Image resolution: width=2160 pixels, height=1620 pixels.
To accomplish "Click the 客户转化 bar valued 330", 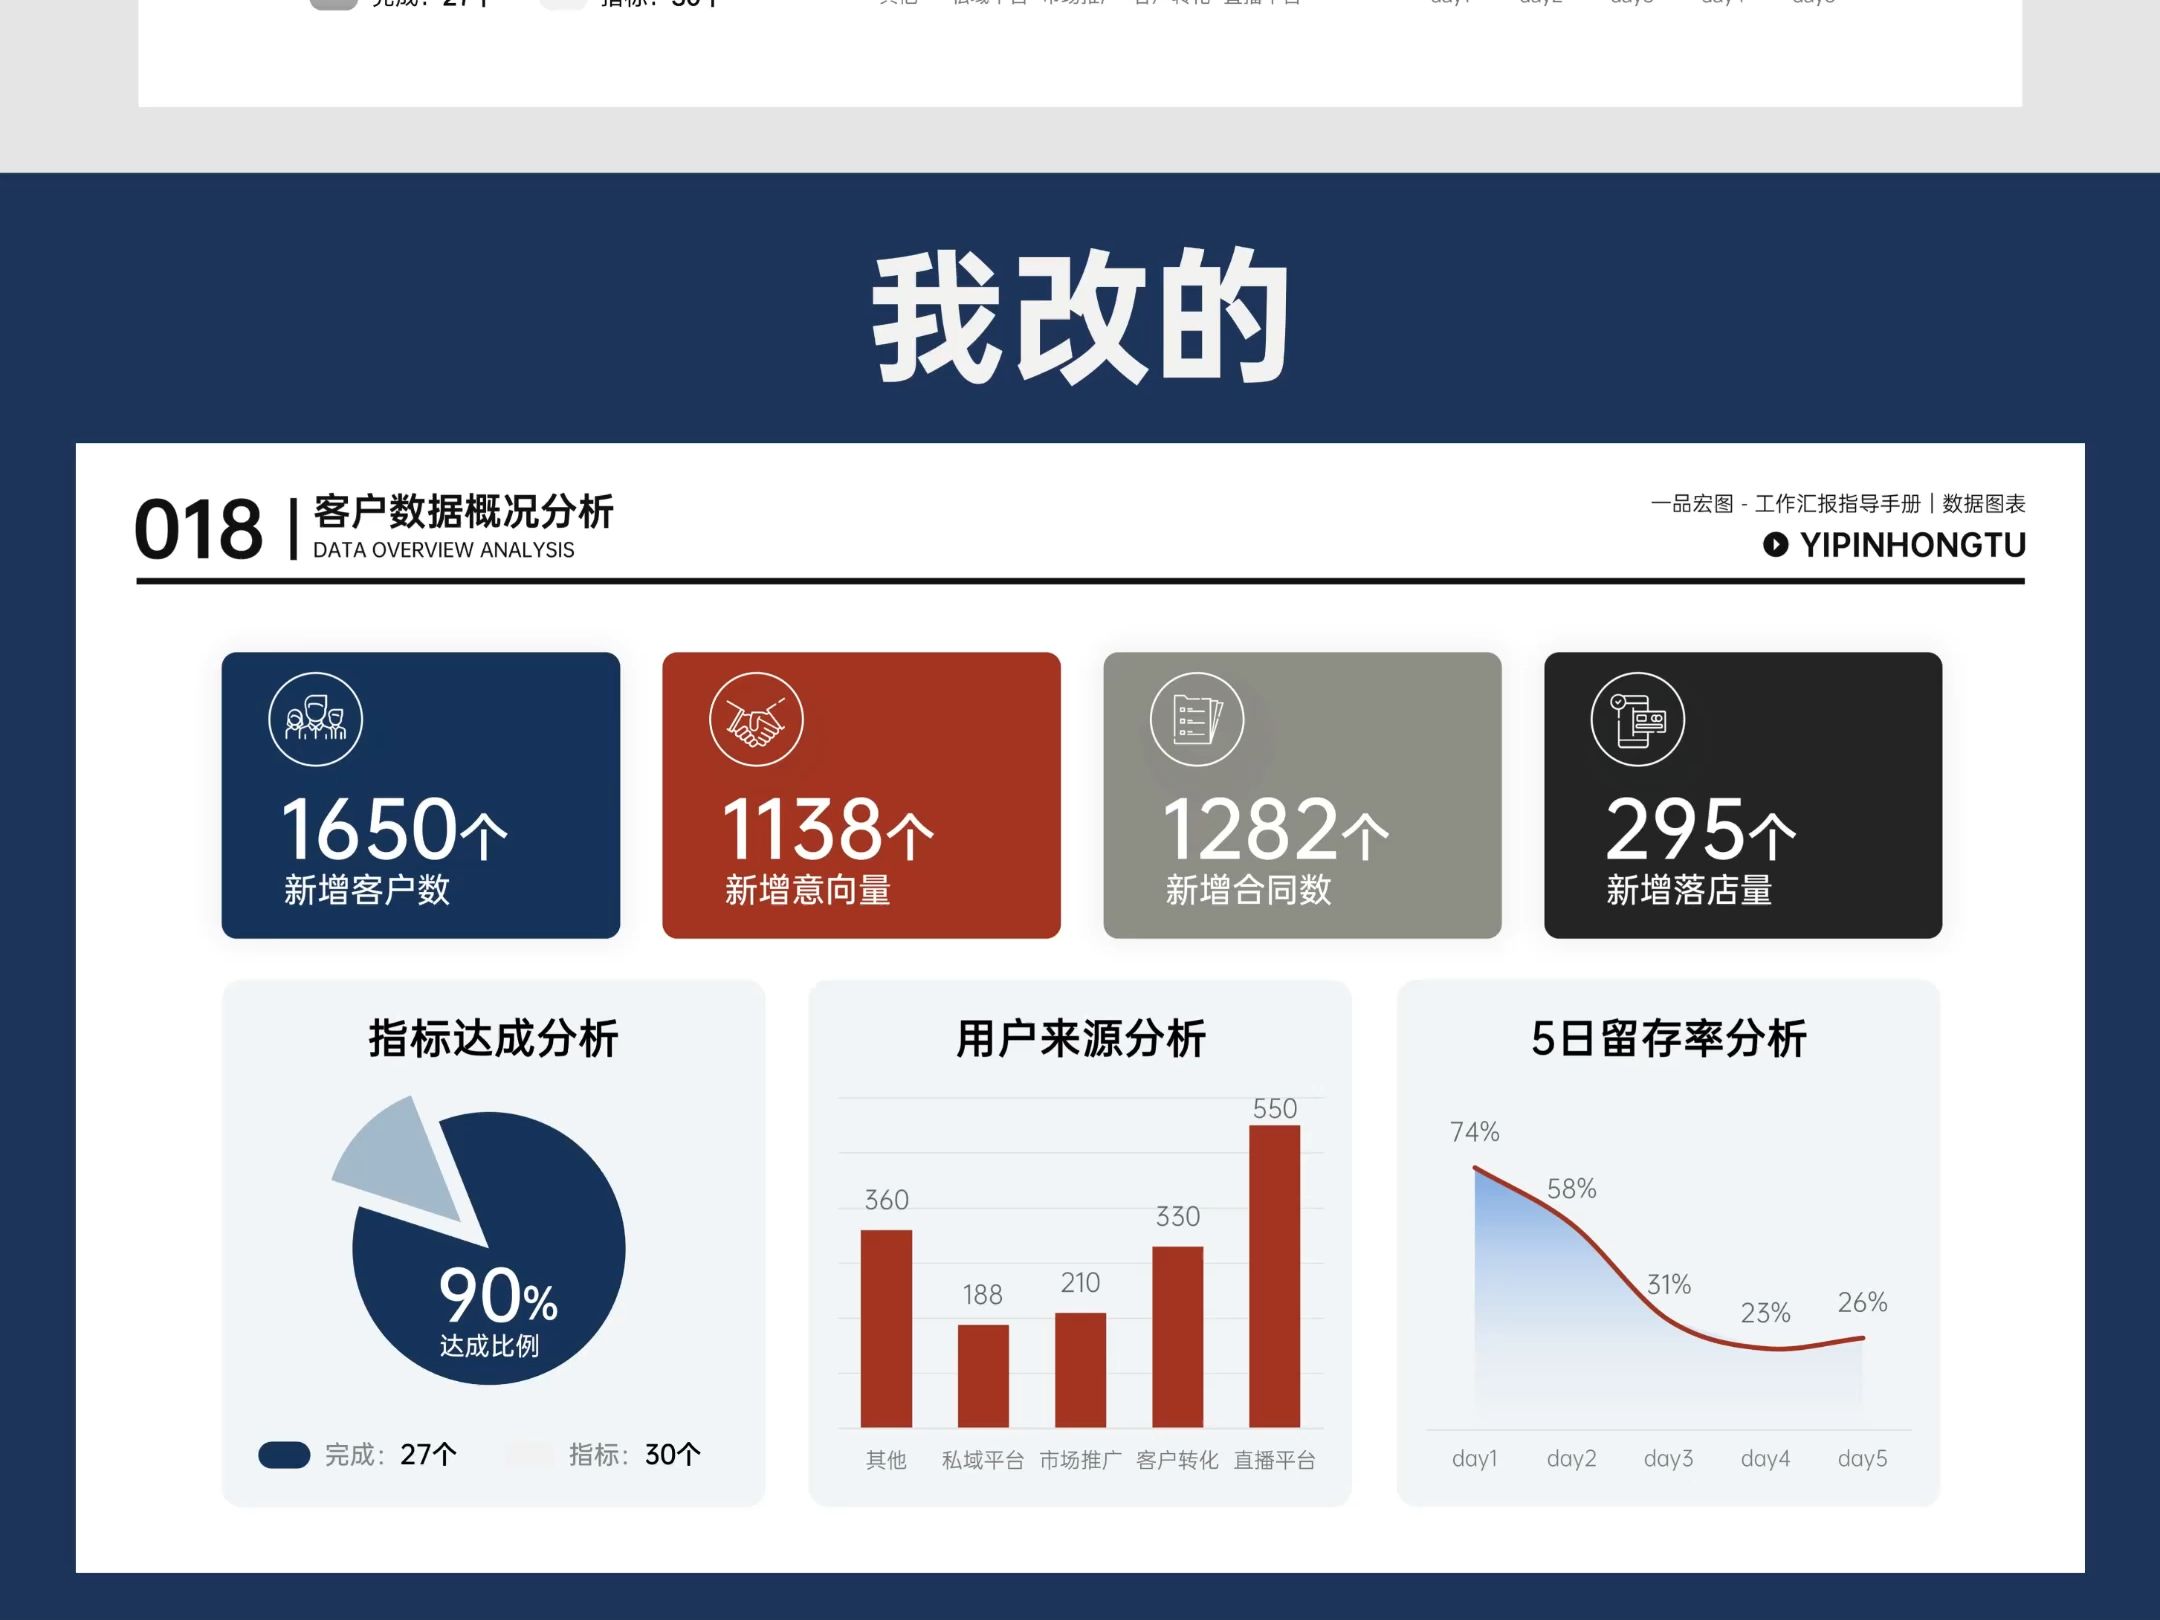I will click(x=1177, y=1337).
